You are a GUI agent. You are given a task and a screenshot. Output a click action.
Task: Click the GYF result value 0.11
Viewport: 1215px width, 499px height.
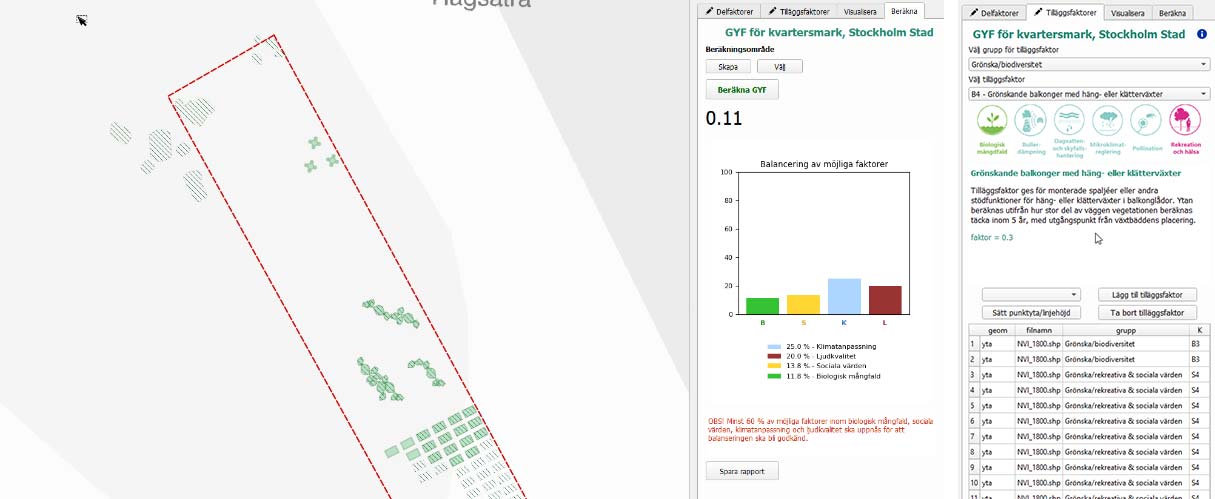[724, 118]
